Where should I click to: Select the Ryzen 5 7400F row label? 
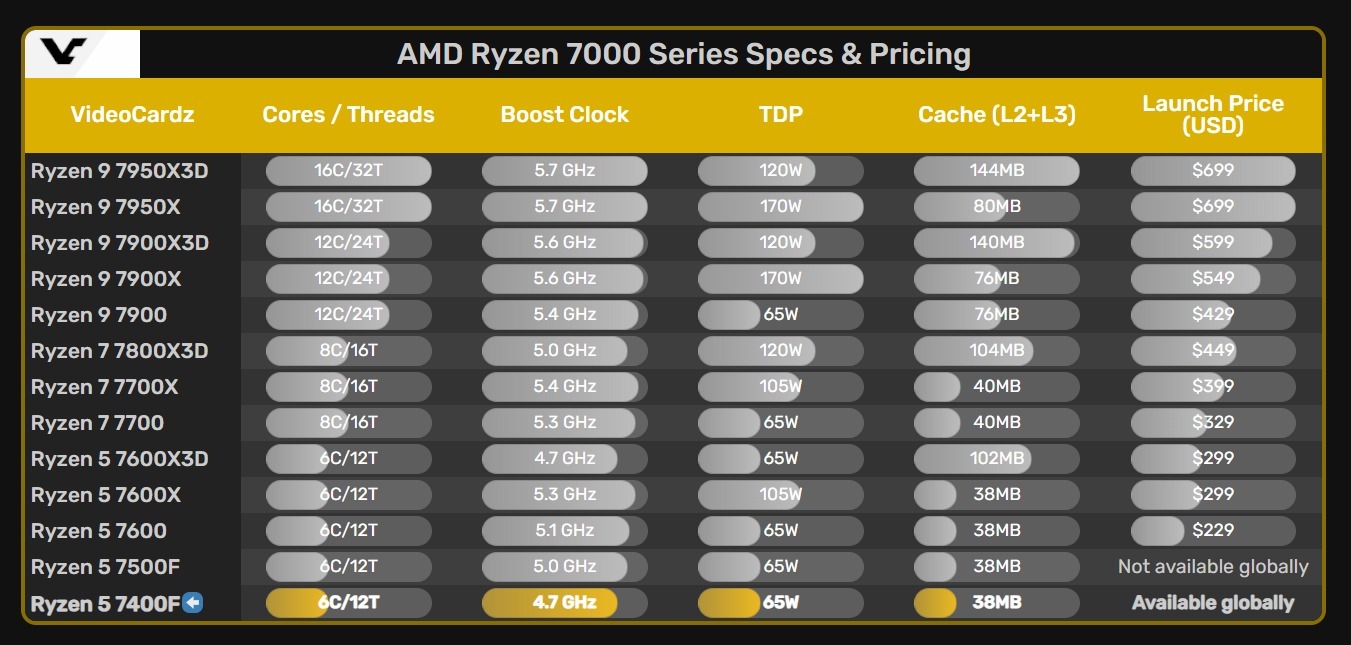point(104,604)
